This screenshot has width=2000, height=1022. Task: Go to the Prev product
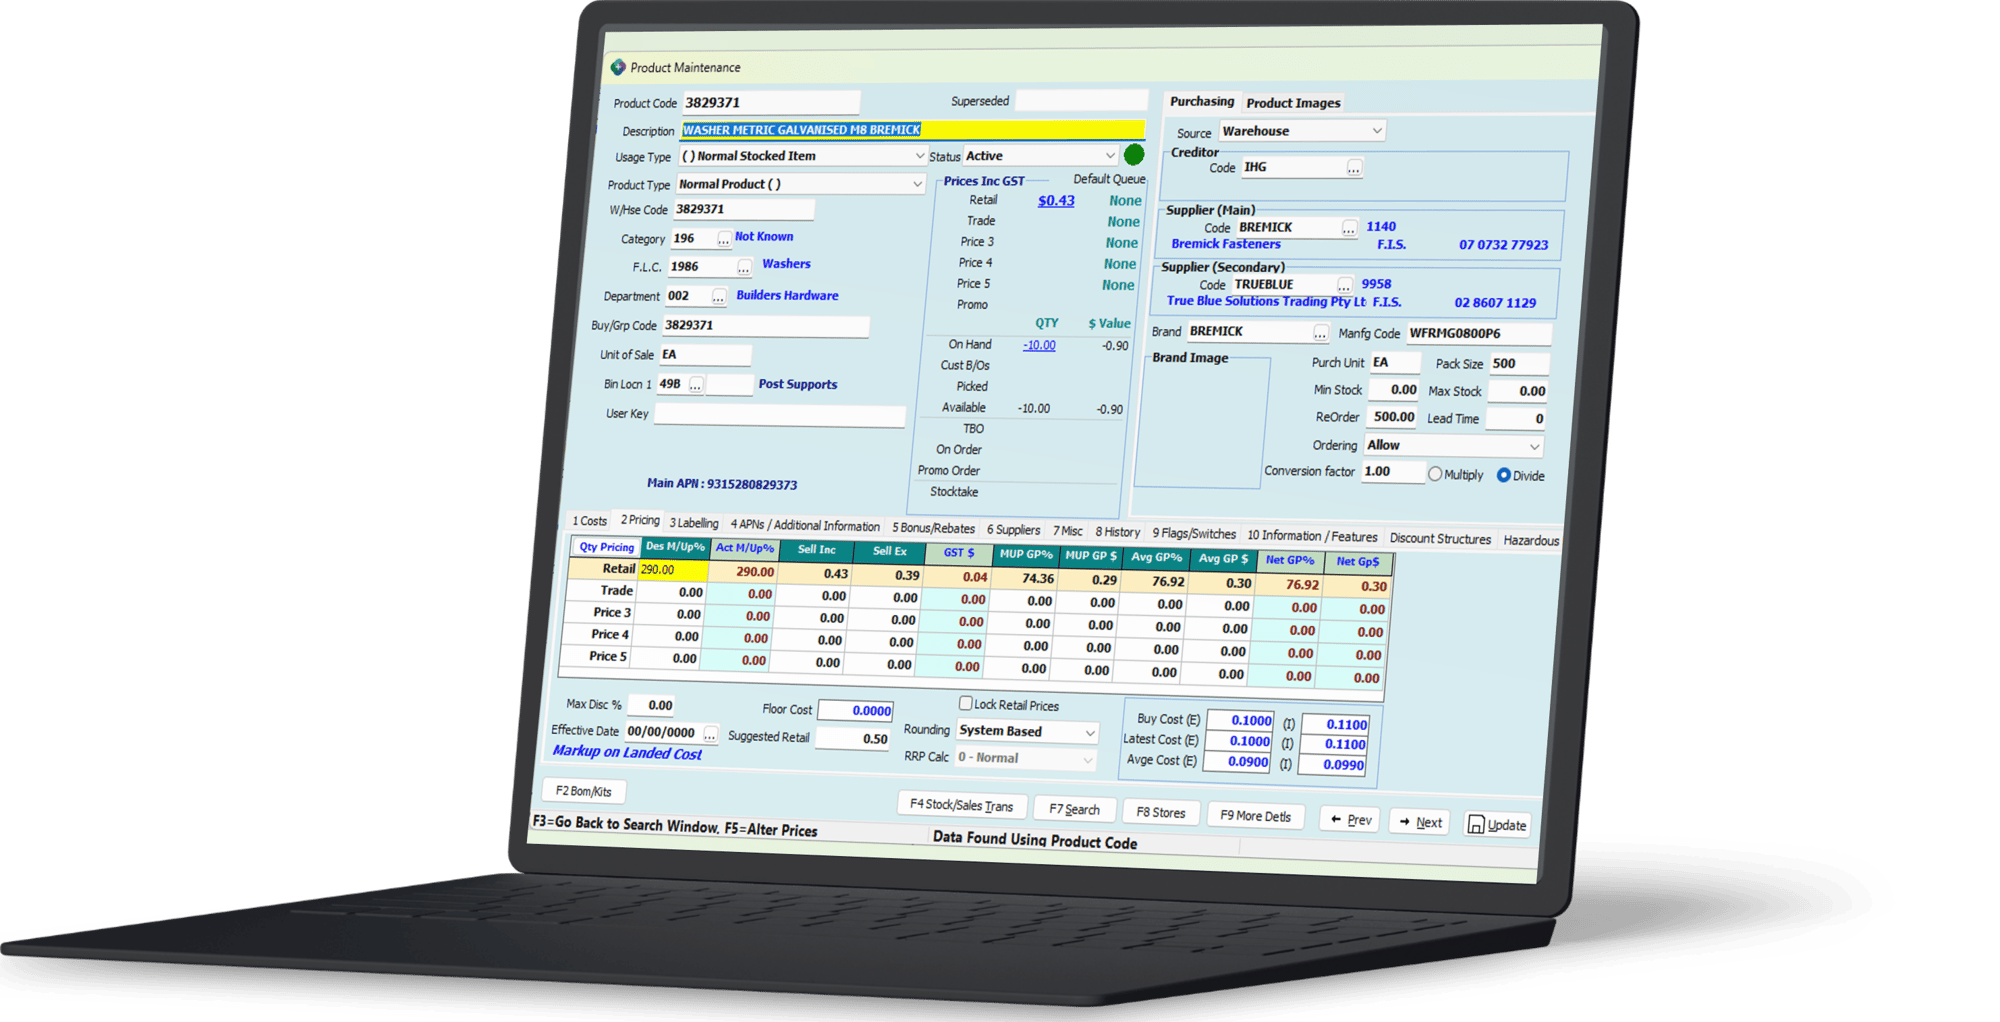[x=1350, y=819]
